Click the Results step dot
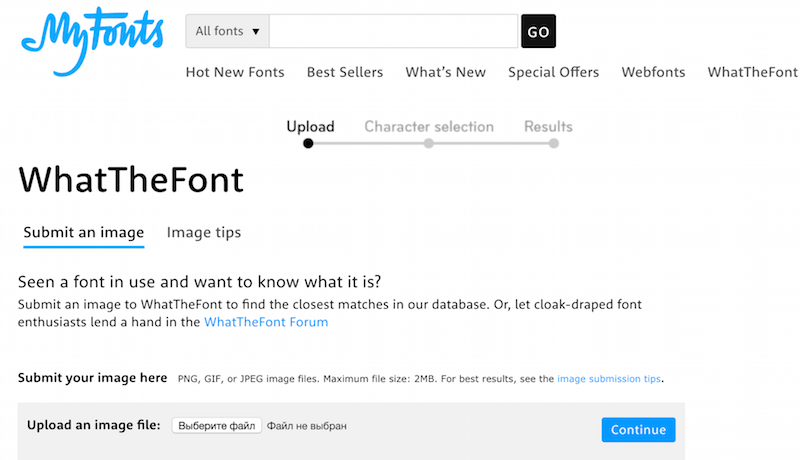Viewport: 800px width, 460px height. pos(554,144)
